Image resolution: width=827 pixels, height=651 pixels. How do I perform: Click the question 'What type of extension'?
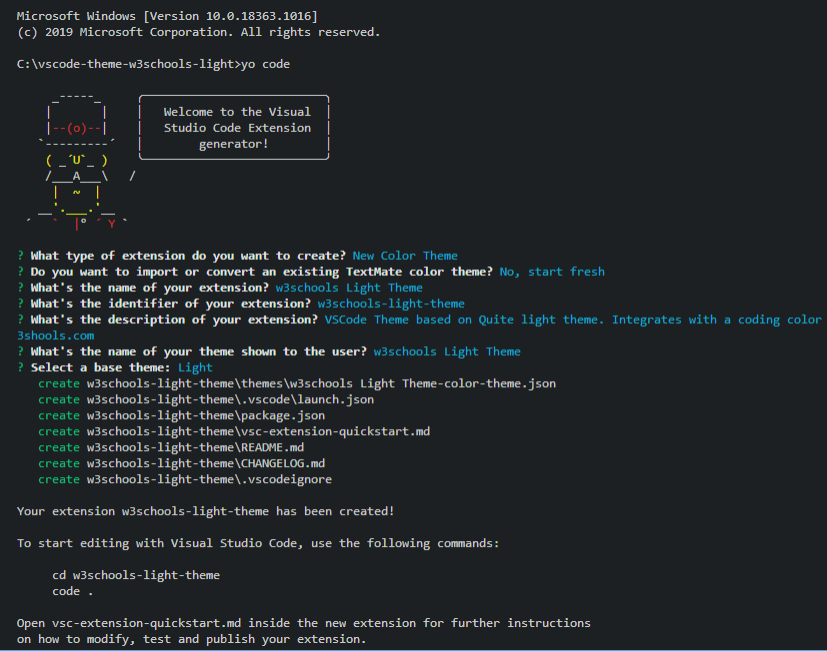pos(188,256)
